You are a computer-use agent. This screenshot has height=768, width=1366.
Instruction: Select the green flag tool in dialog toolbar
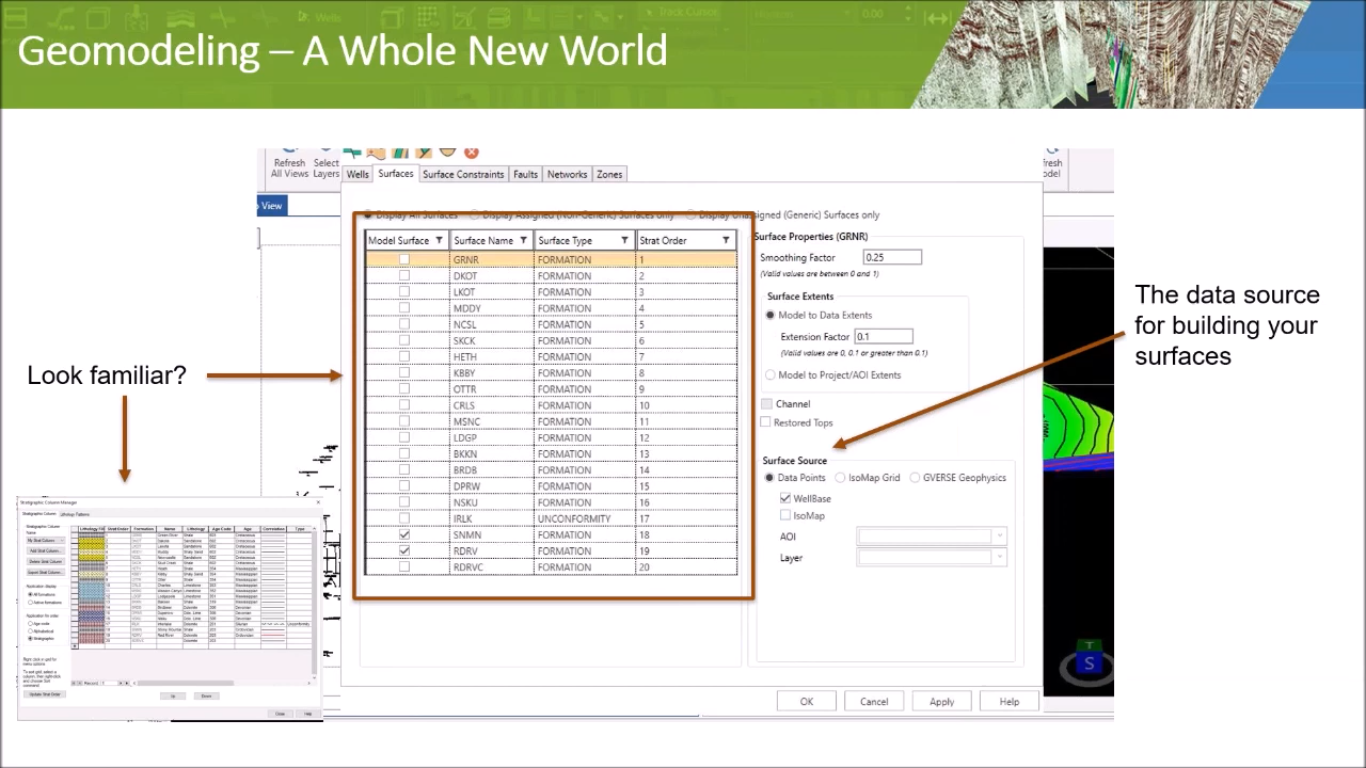353,152
